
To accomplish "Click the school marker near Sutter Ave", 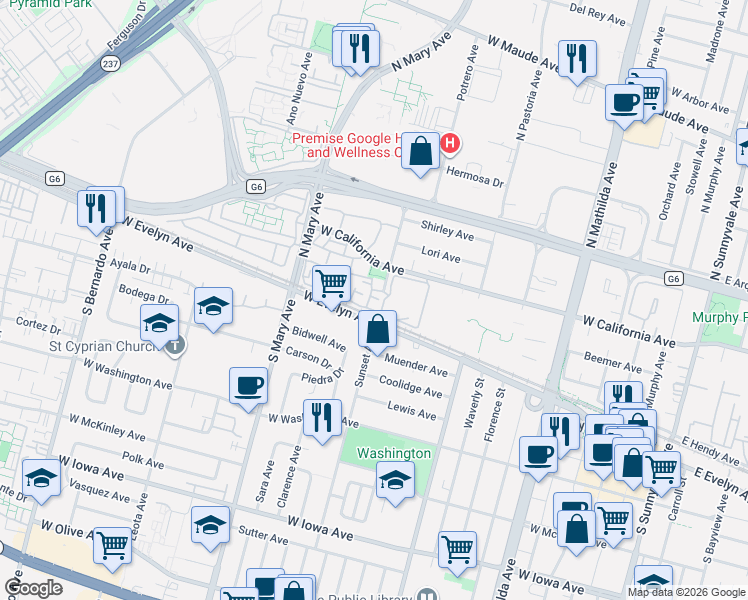I will point(210,527).
